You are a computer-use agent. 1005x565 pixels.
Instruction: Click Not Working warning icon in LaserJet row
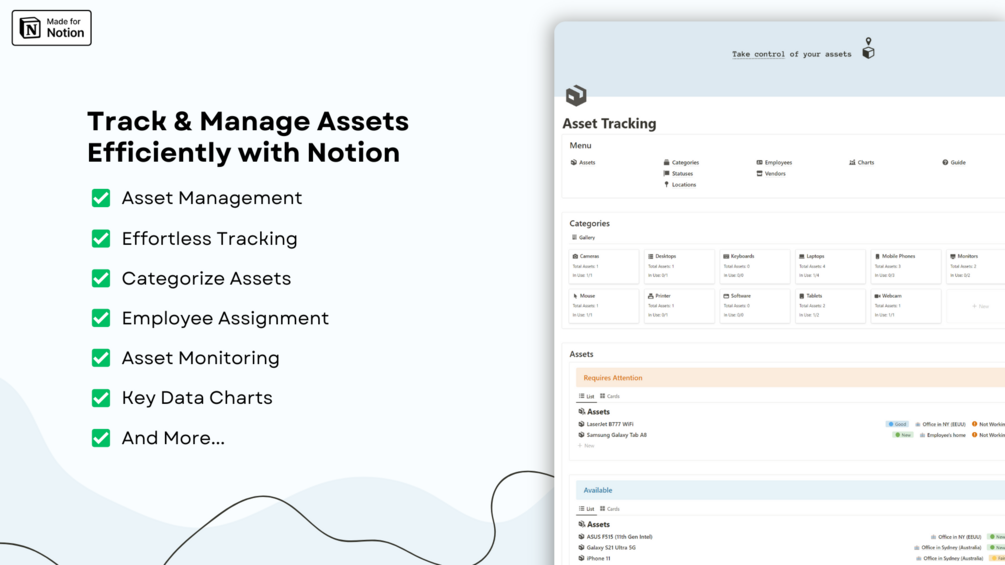974,424
